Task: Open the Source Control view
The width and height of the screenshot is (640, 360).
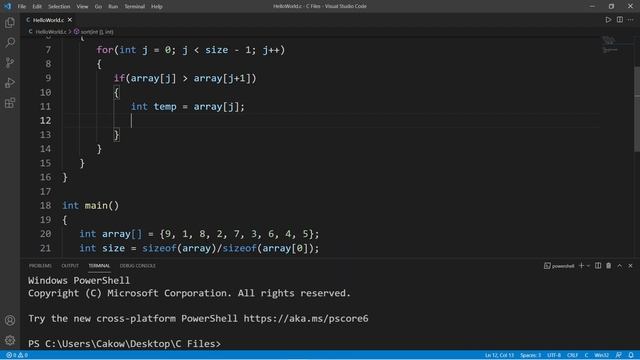Action: pos(10,62)
